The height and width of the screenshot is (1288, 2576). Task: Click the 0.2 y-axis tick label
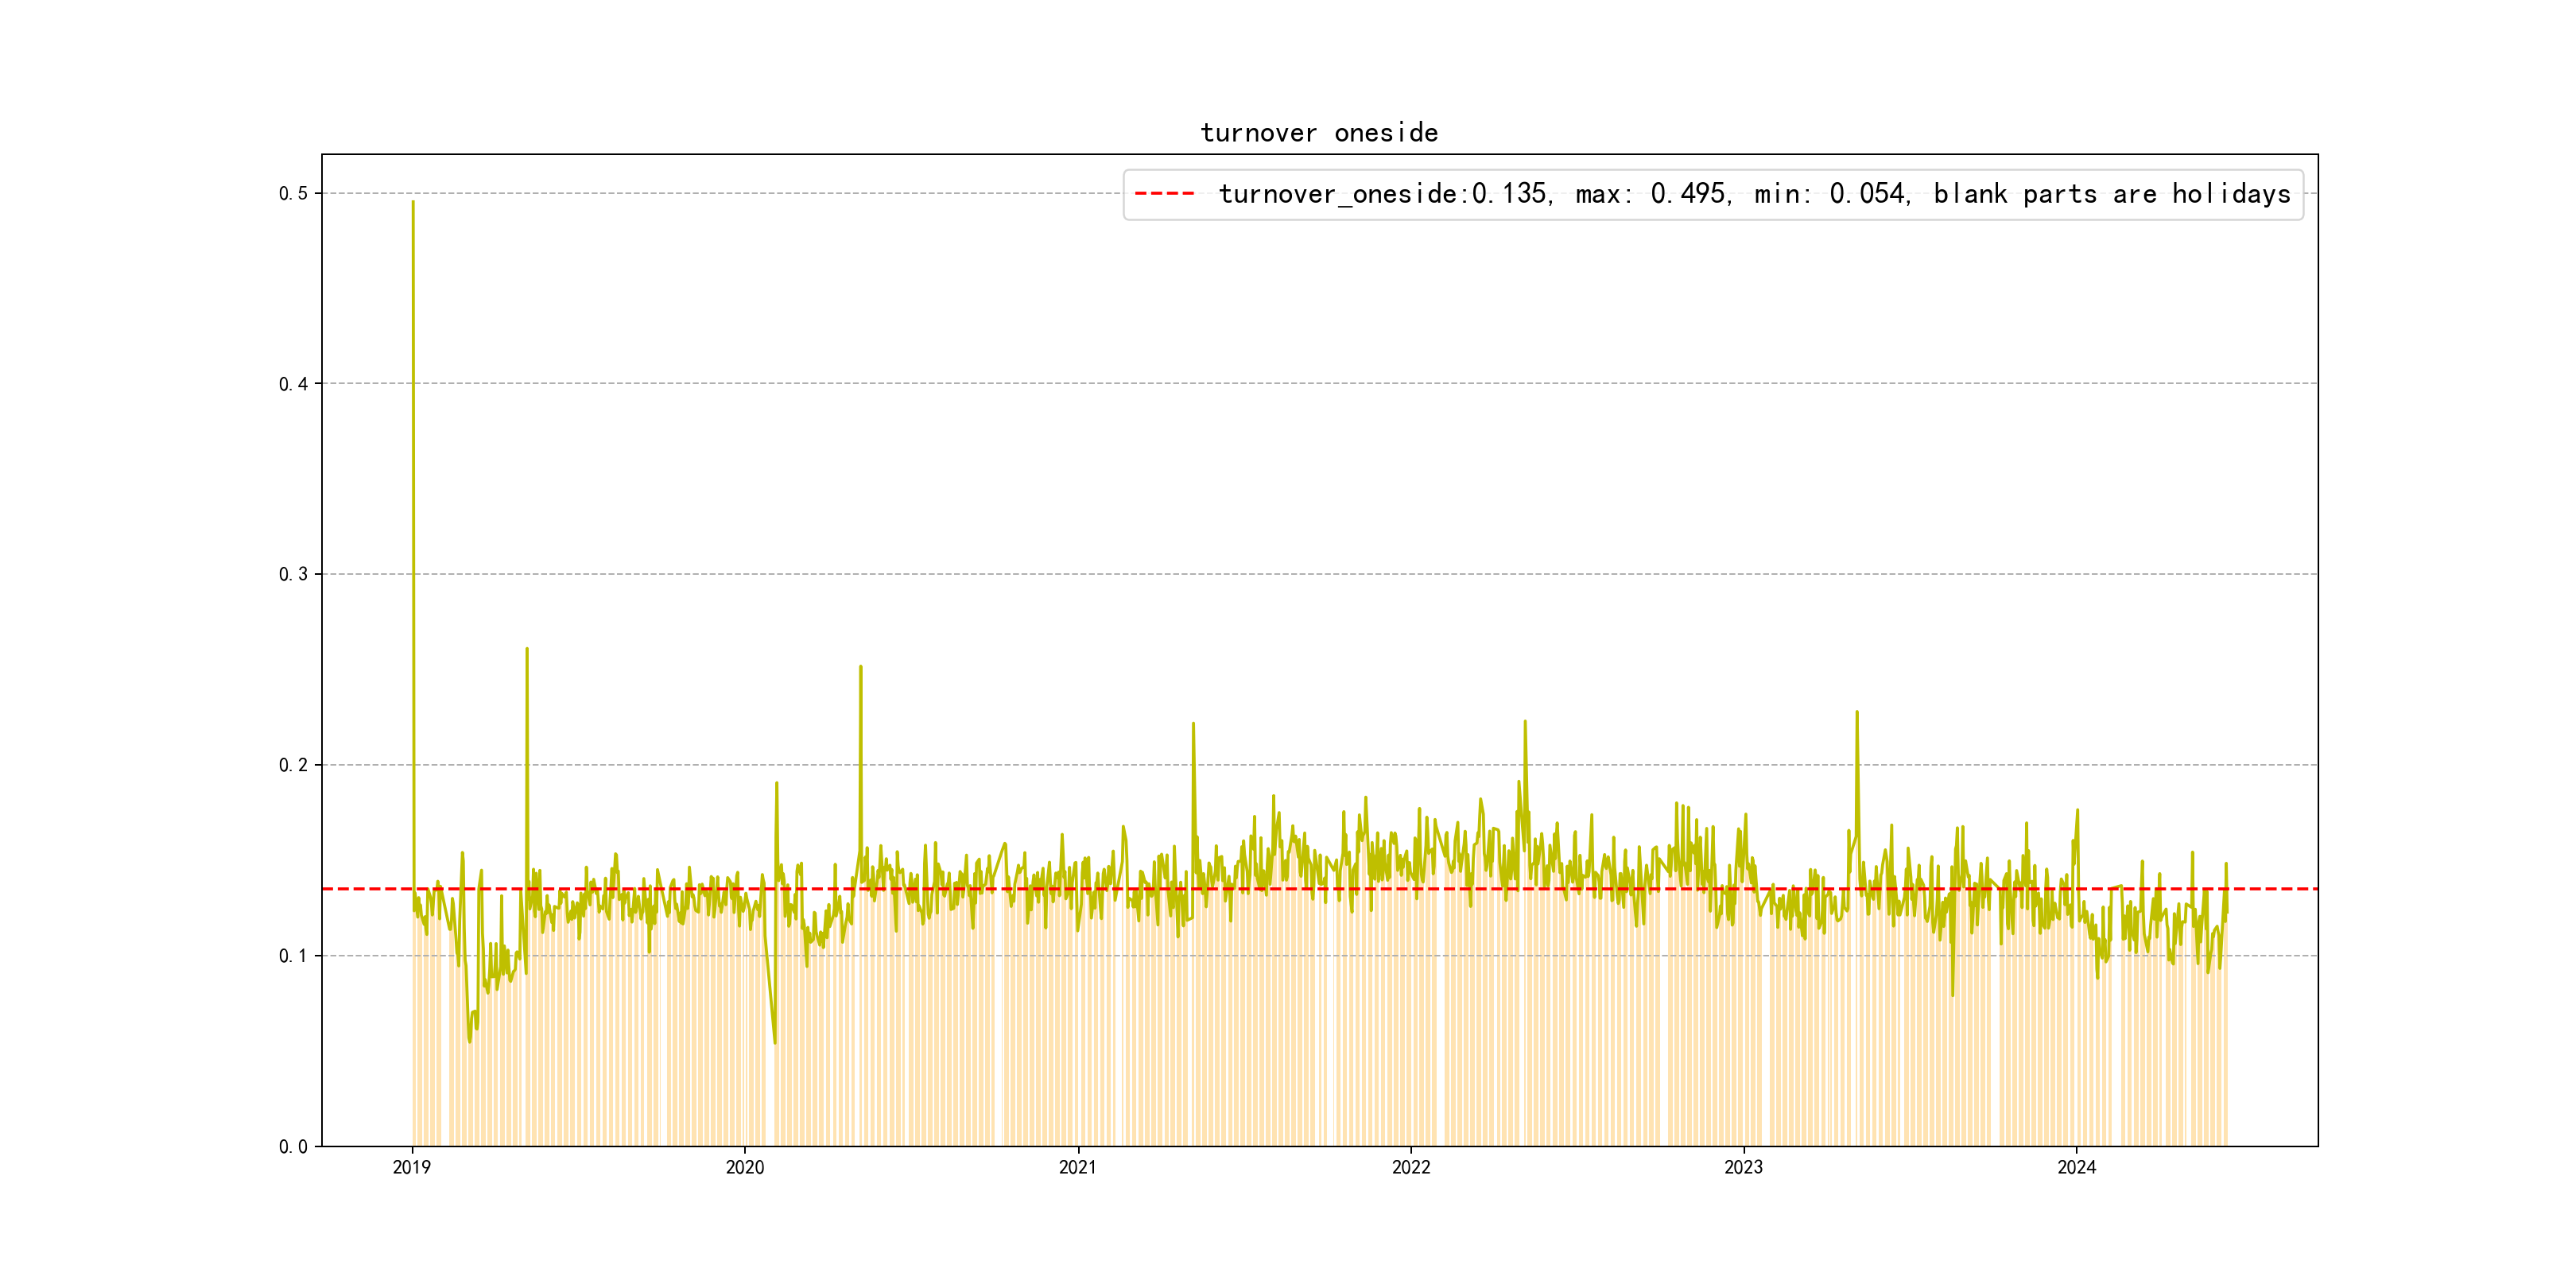(293, 765)
